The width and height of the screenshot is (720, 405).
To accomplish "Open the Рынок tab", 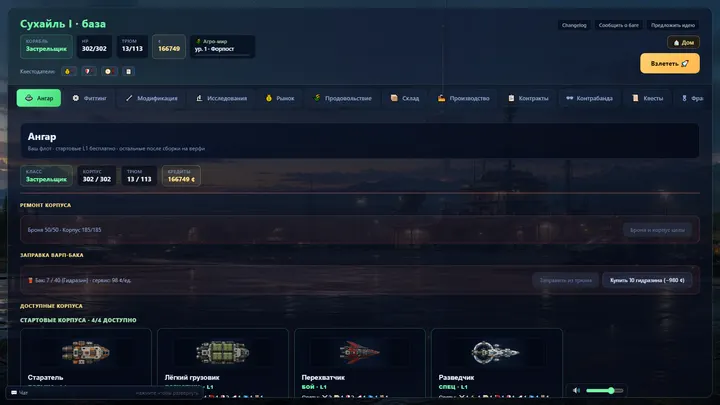I will coord(280,98).
